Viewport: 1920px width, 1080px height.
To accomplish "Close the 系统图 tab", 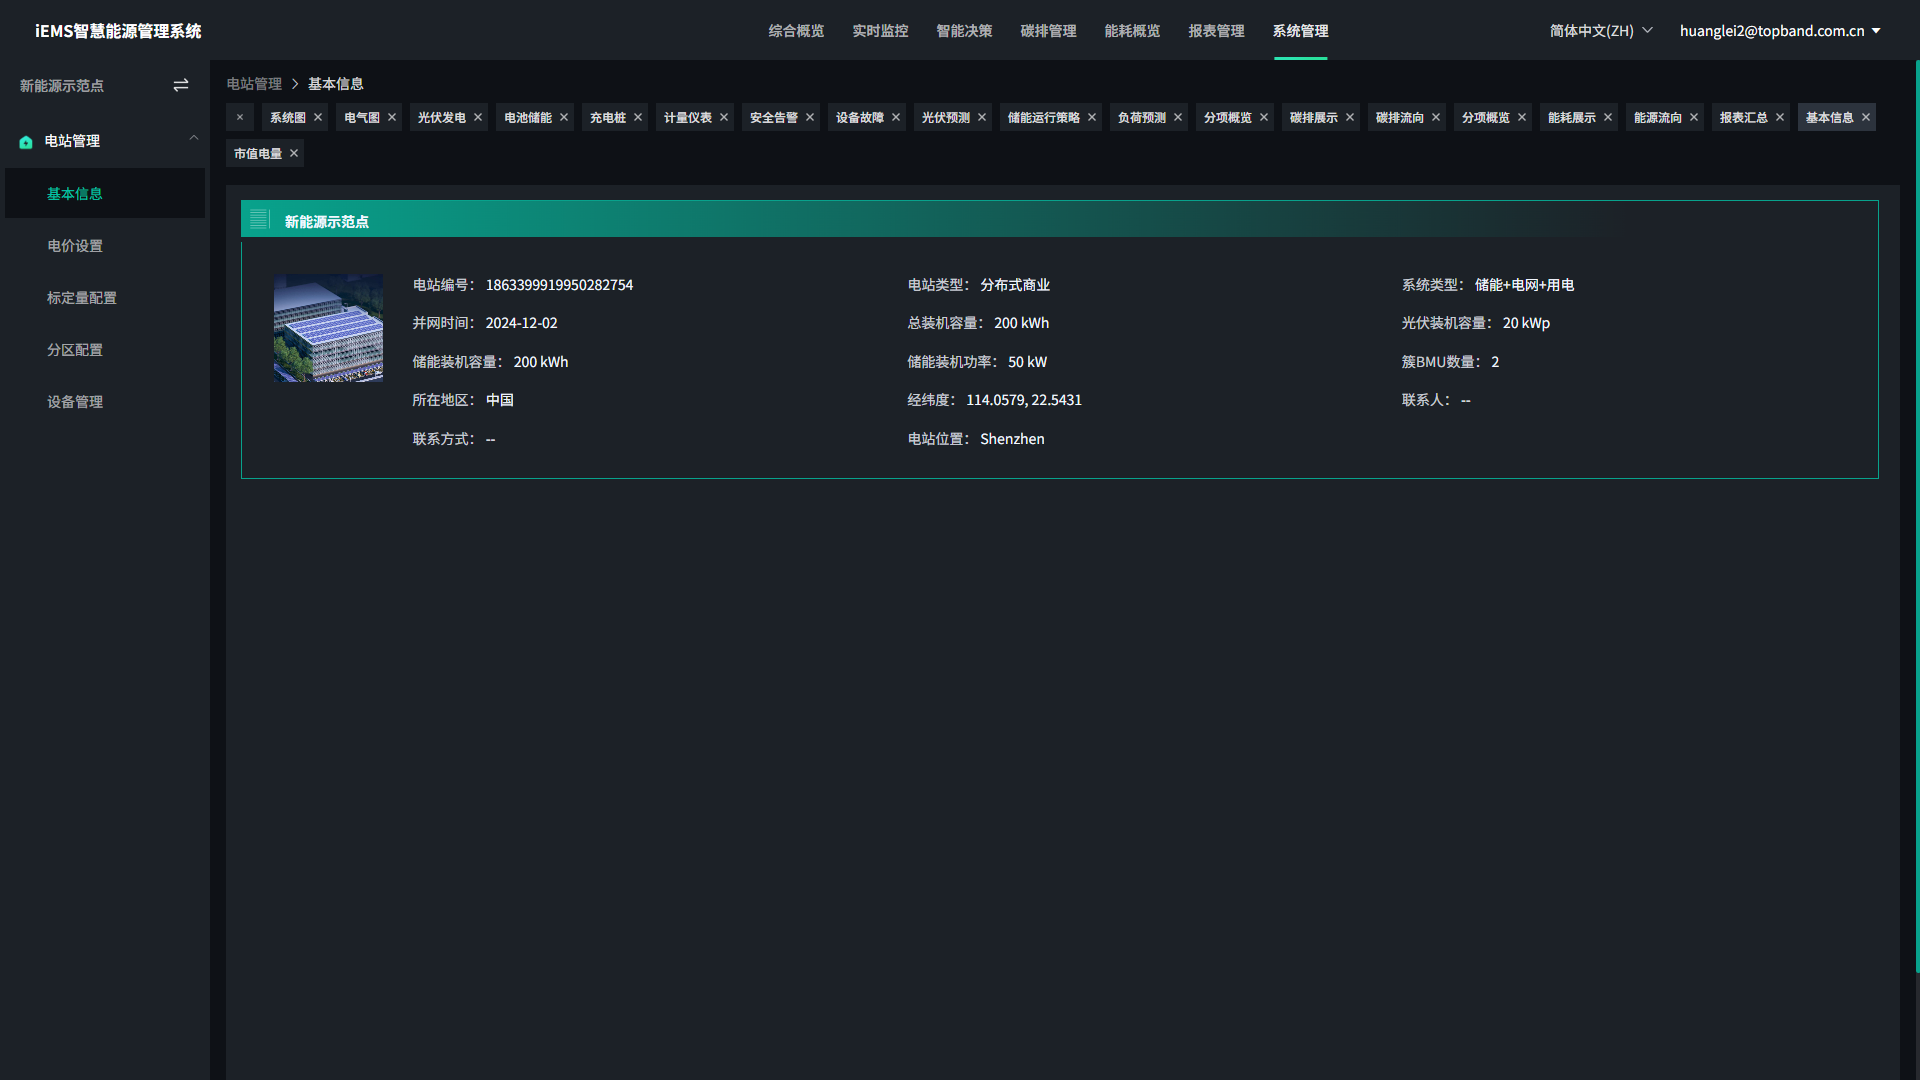I will [318, 117].
